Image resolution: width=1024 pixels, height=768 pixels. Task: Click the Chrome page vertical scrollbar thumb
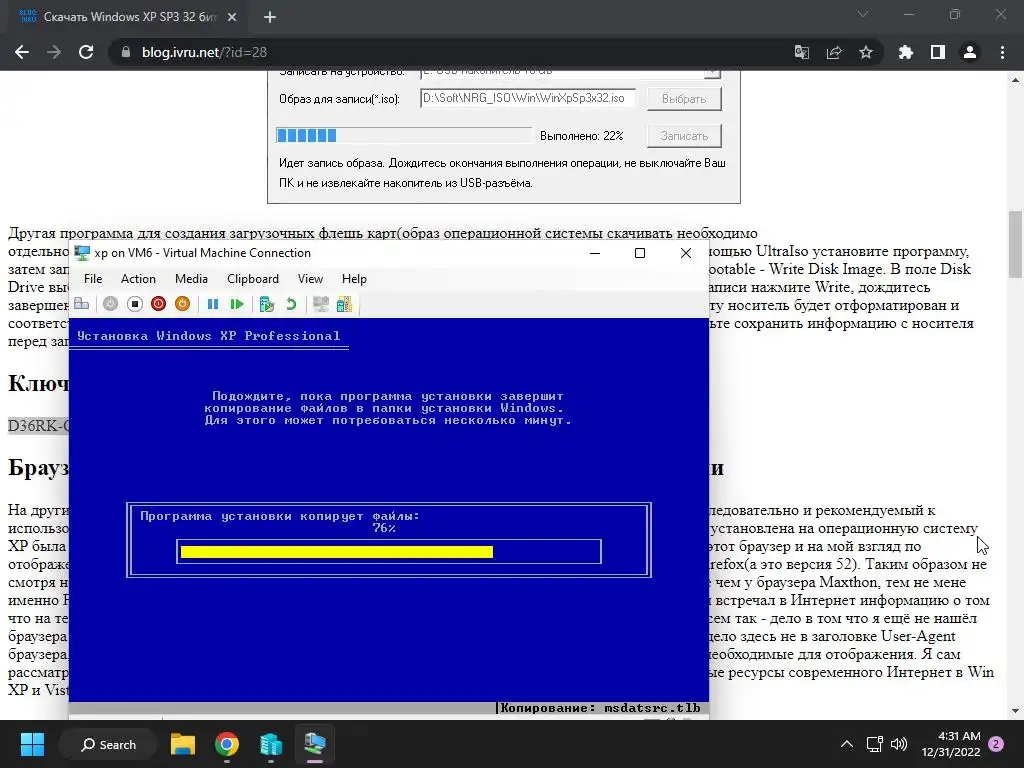1015,244
